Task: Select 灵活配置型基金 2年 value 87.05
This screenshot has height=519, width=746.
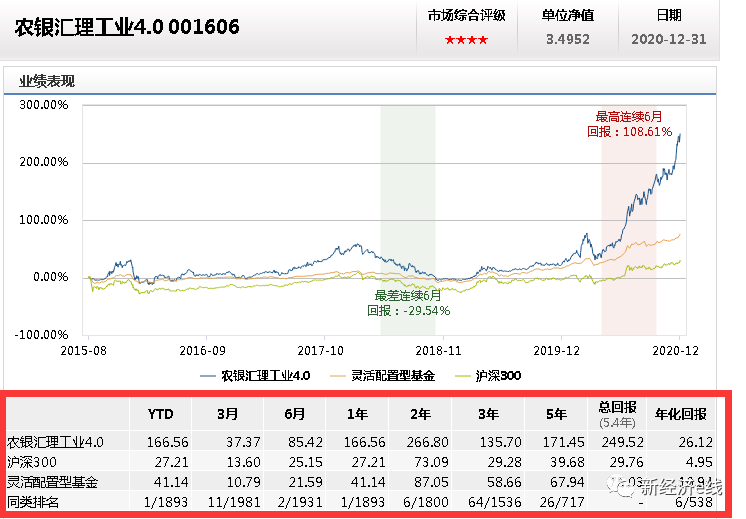Action: [431, 482]
